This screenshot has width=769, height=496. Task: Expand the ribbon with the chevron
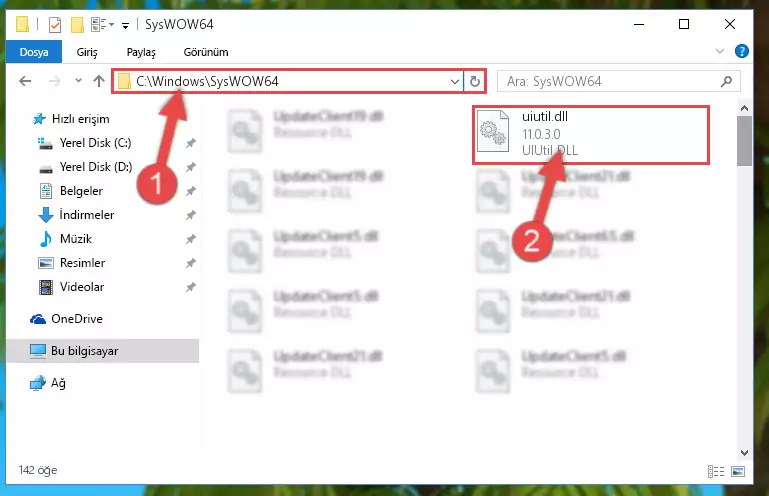[x=719, y=51]
